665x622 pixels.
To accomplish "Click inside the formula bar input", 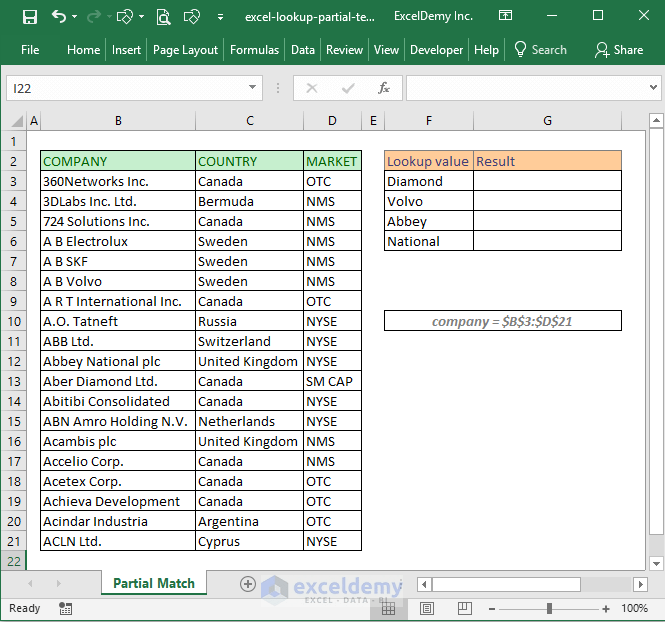I will click(526, 88).
